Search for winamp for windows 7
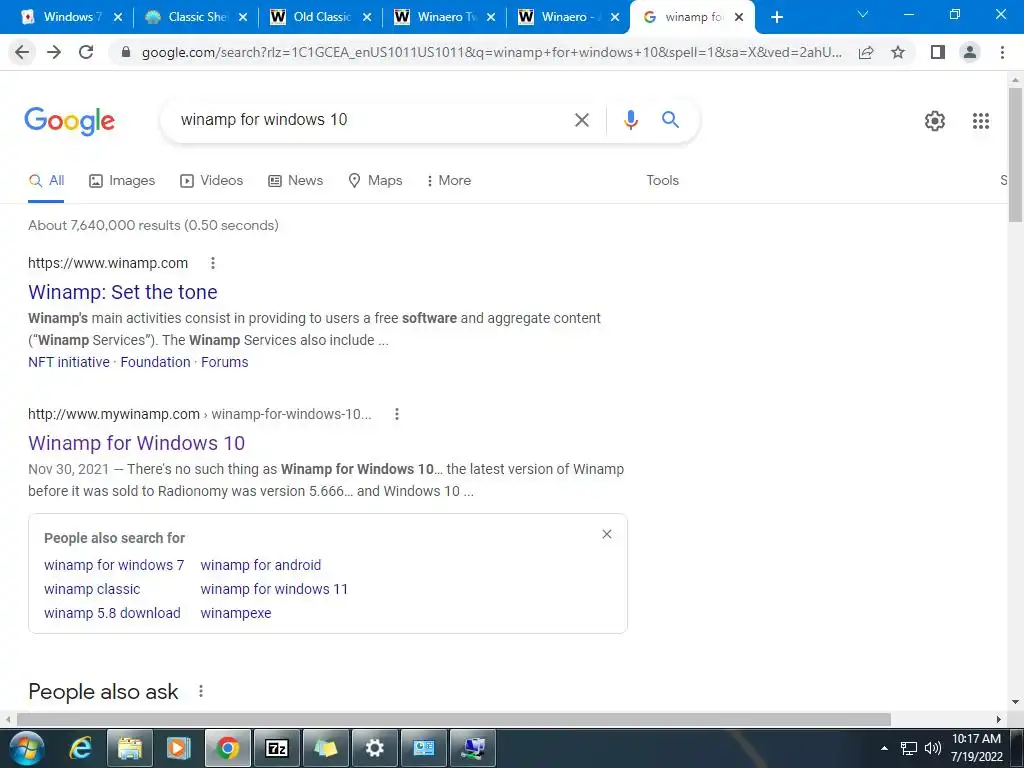Image resolution: width=1024 pixels, height=768 pixels. coord(114,565)
